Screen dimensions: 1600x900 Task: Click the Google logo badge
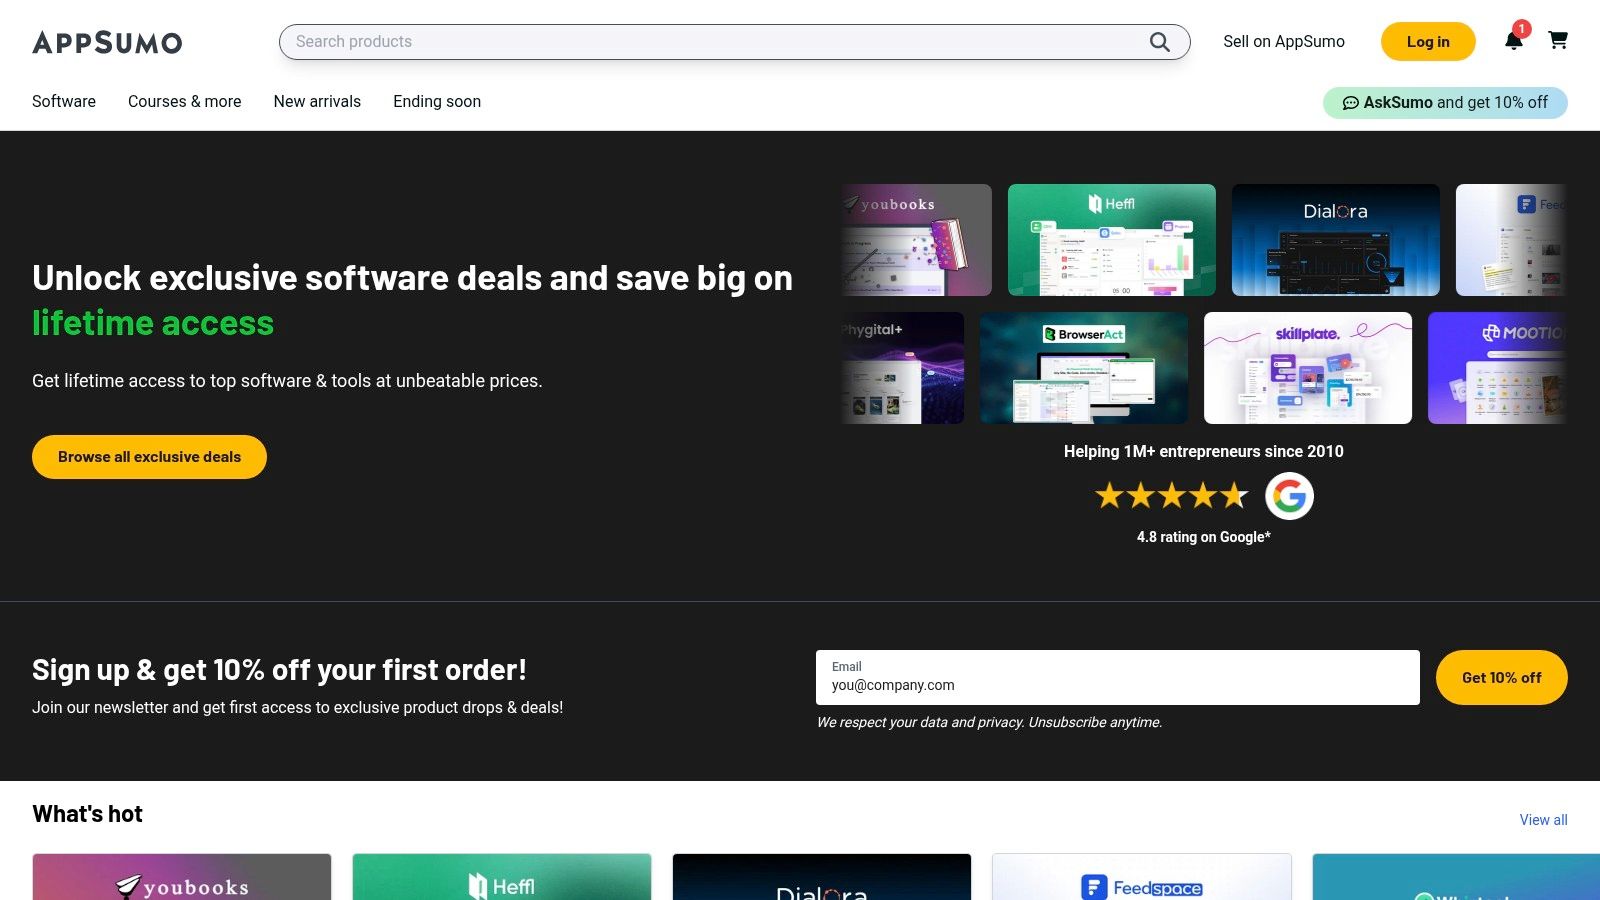tap(1289, 496)
